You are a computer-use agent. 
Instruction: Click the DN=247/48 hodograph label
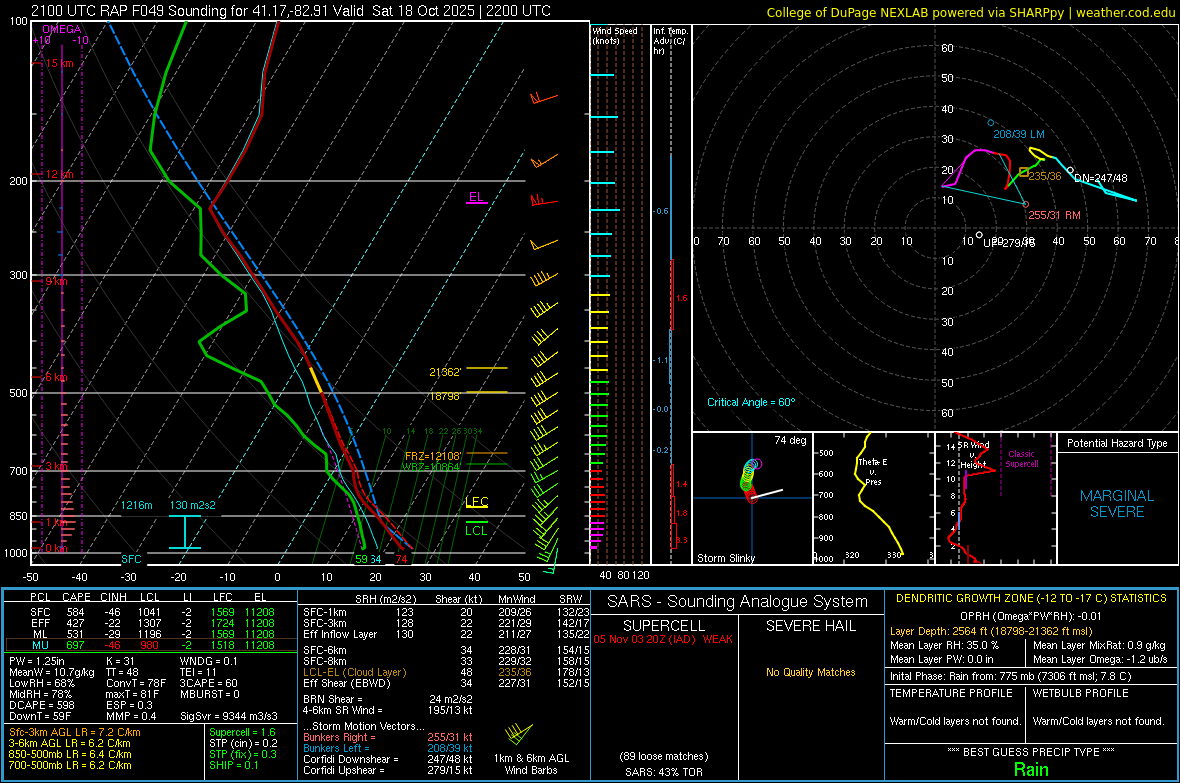coord(1100,178)
